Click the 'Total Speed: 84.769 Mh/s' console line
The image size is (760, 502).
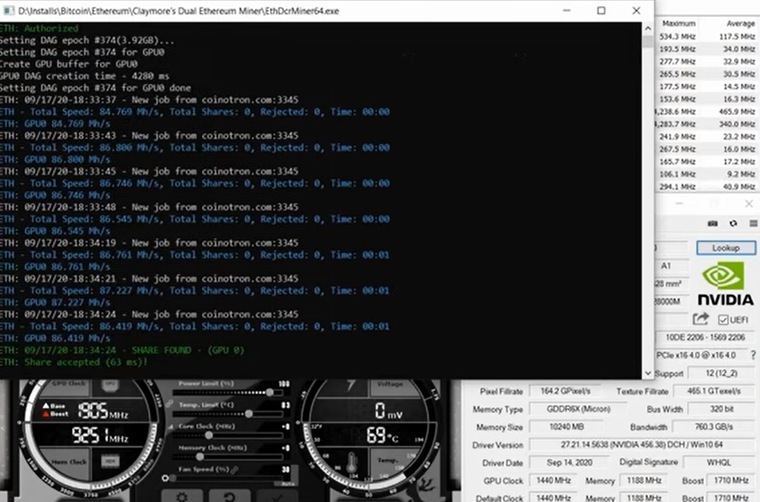click(x=195, y=112)
